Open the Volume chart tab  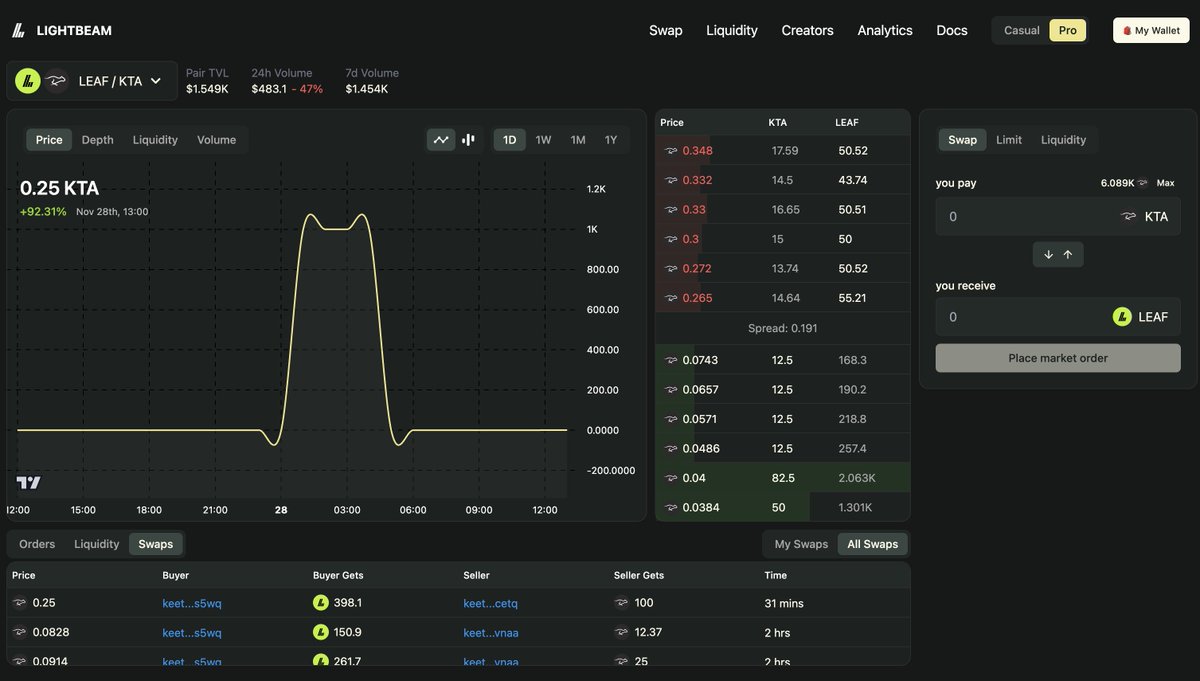point(217,140)
